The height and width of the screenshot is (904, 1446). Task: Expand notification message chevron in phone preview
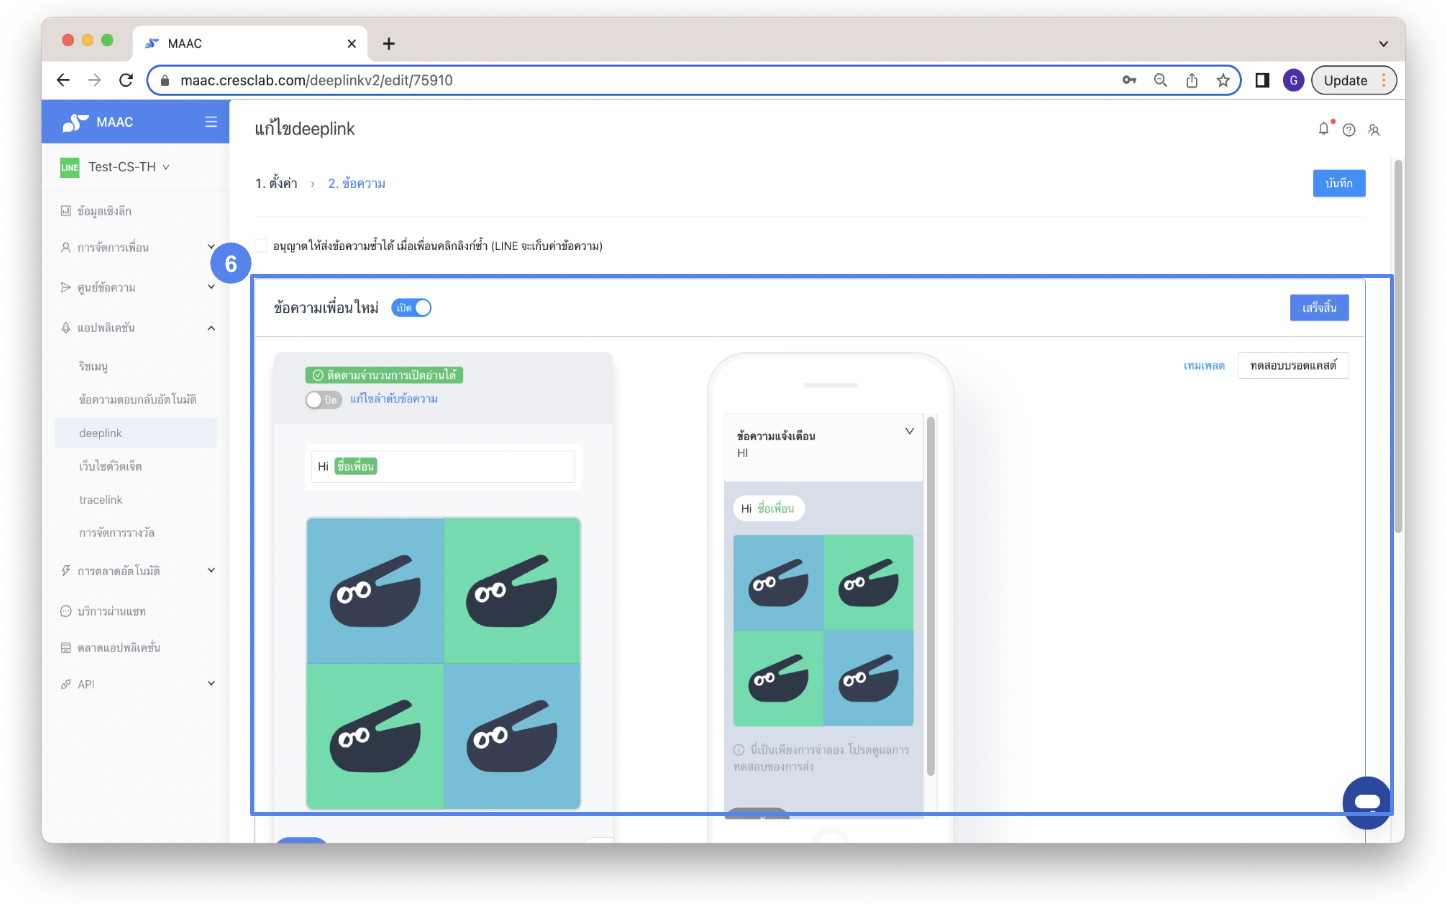pos(909,431)
